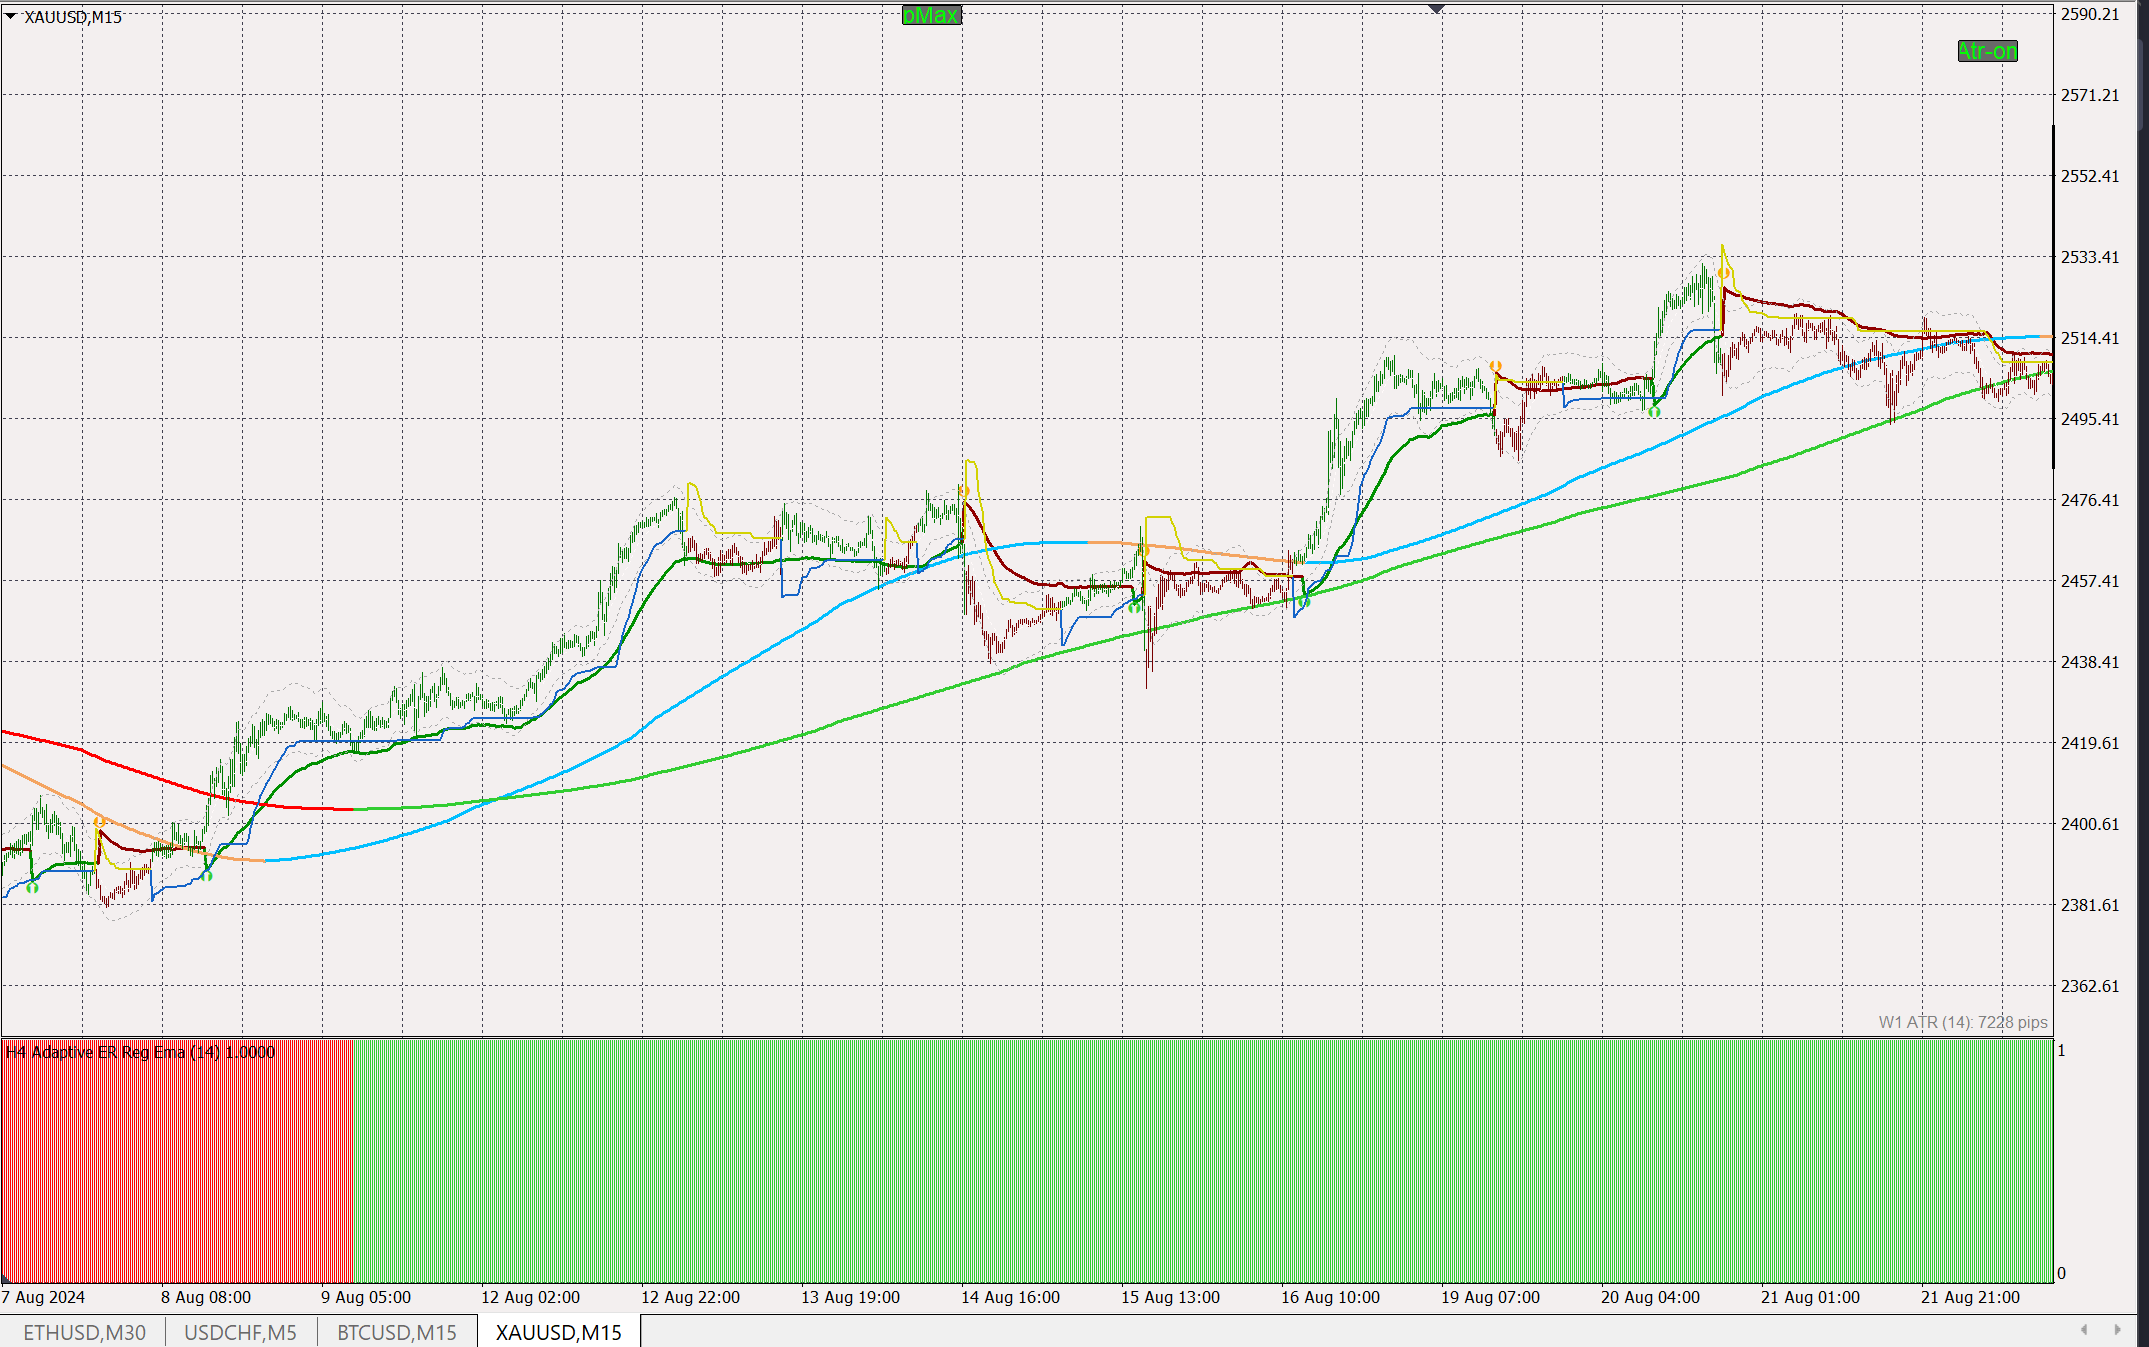The width and height of the screenshot is (2149, 1347).
Task: Click the H4 Adaptive ER Reg Ema label
Action: 140,1052
